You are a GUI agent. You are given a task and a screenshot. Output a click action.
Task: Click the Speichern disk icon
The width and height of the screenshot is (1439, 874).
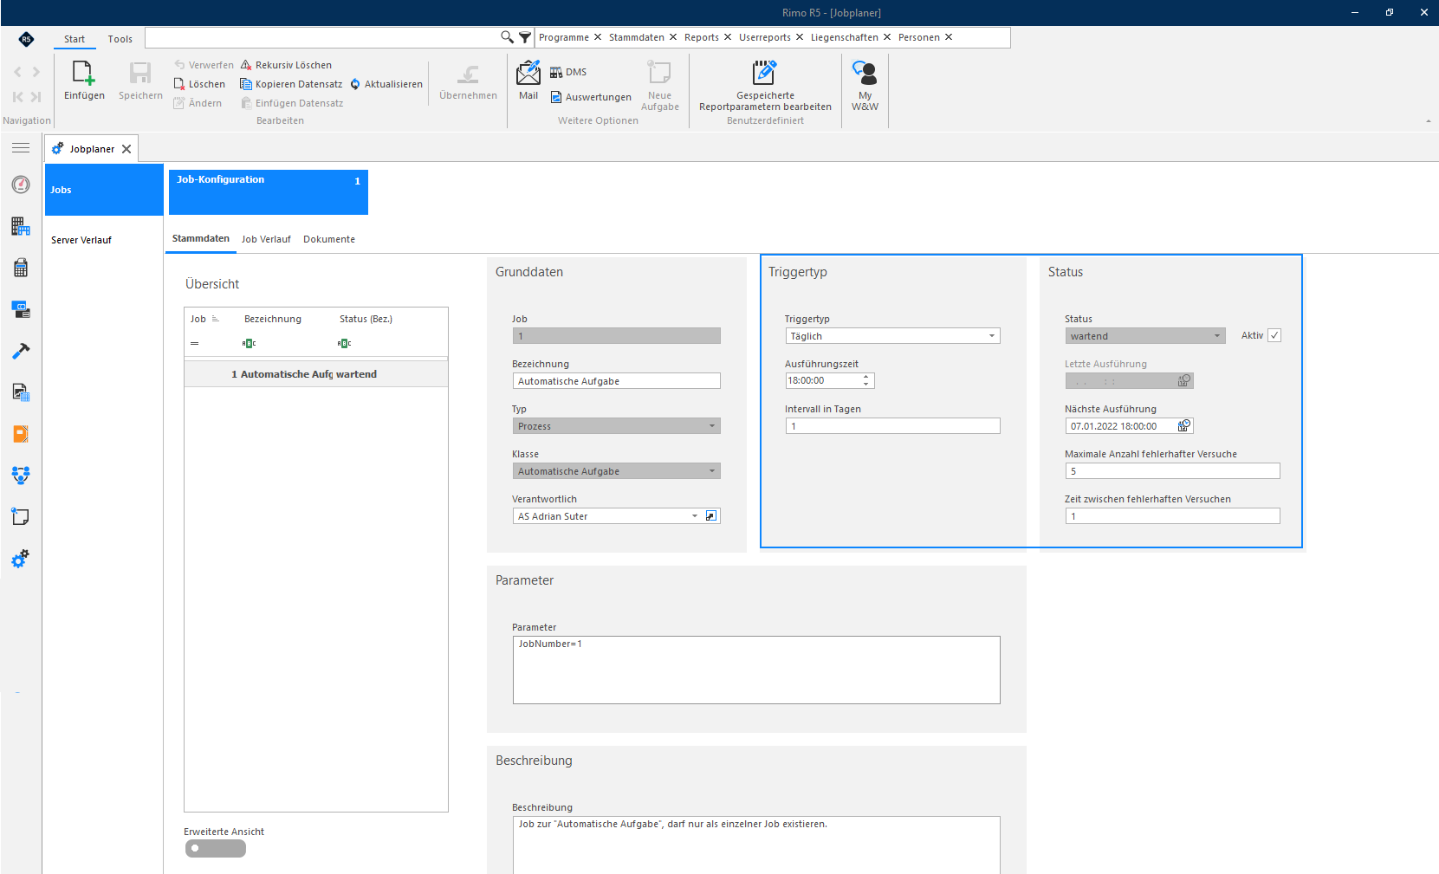(x=140, y=74)
